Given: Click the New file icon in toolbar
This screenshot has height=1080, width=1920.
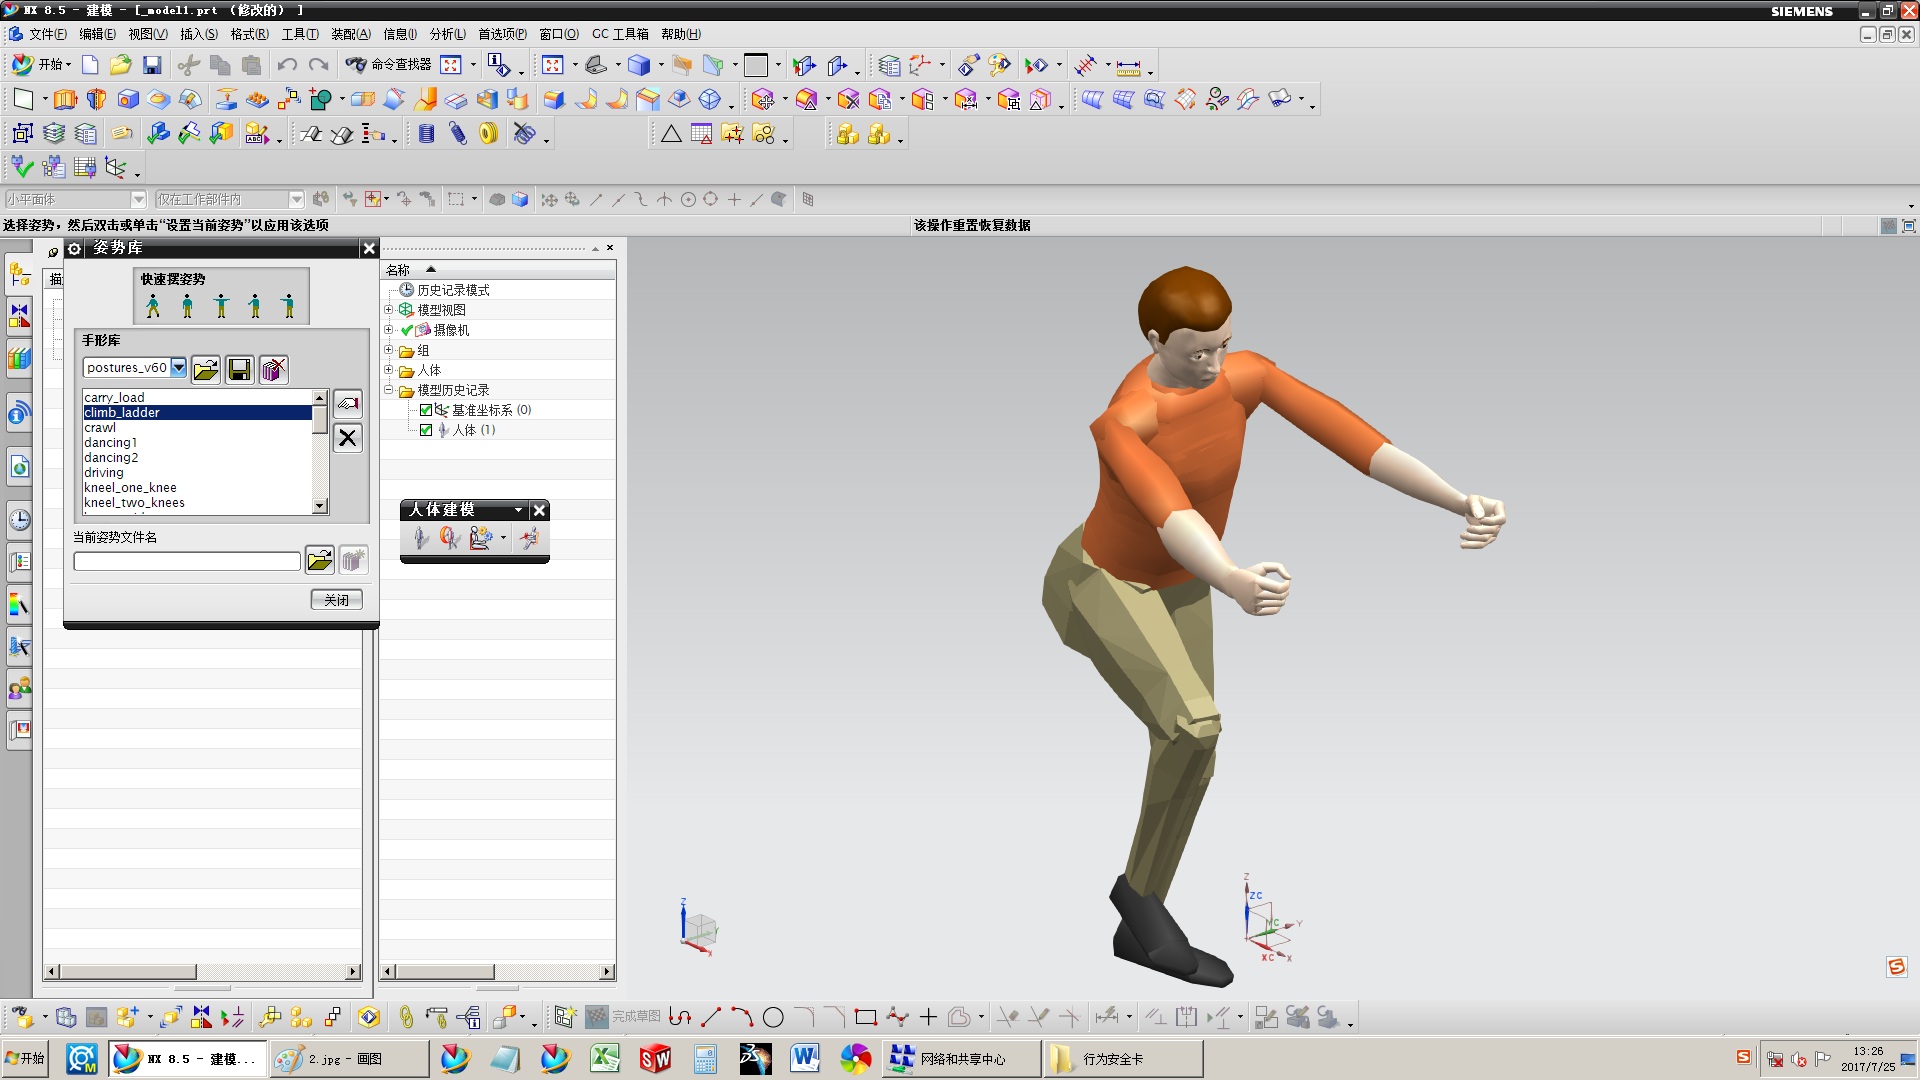Looking at the screenshot, I should click(x=90, y=65).
